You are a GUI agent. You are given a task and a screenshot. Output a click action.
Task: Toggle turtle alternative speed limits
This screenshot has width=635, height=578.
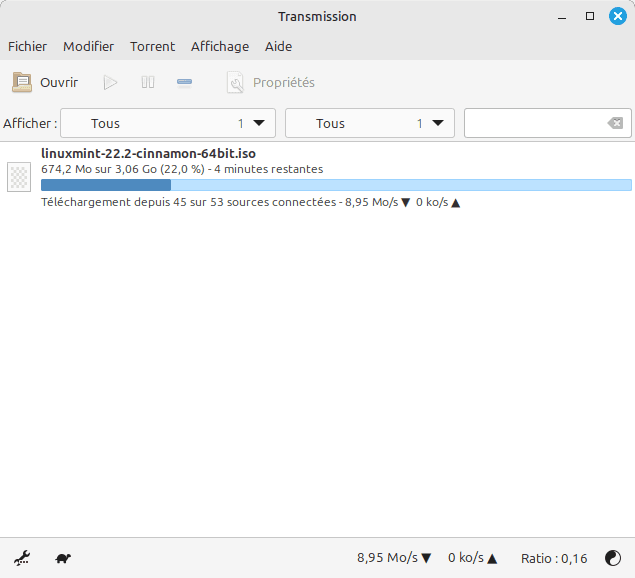click(63, 558)
